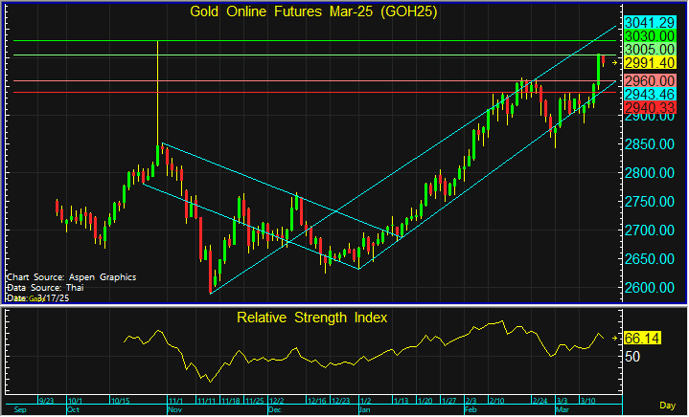The width and height of the screenshot is (689, 417).
Task: Select the cyan 3041.29 price tag
Action: [x=649, y=21]
